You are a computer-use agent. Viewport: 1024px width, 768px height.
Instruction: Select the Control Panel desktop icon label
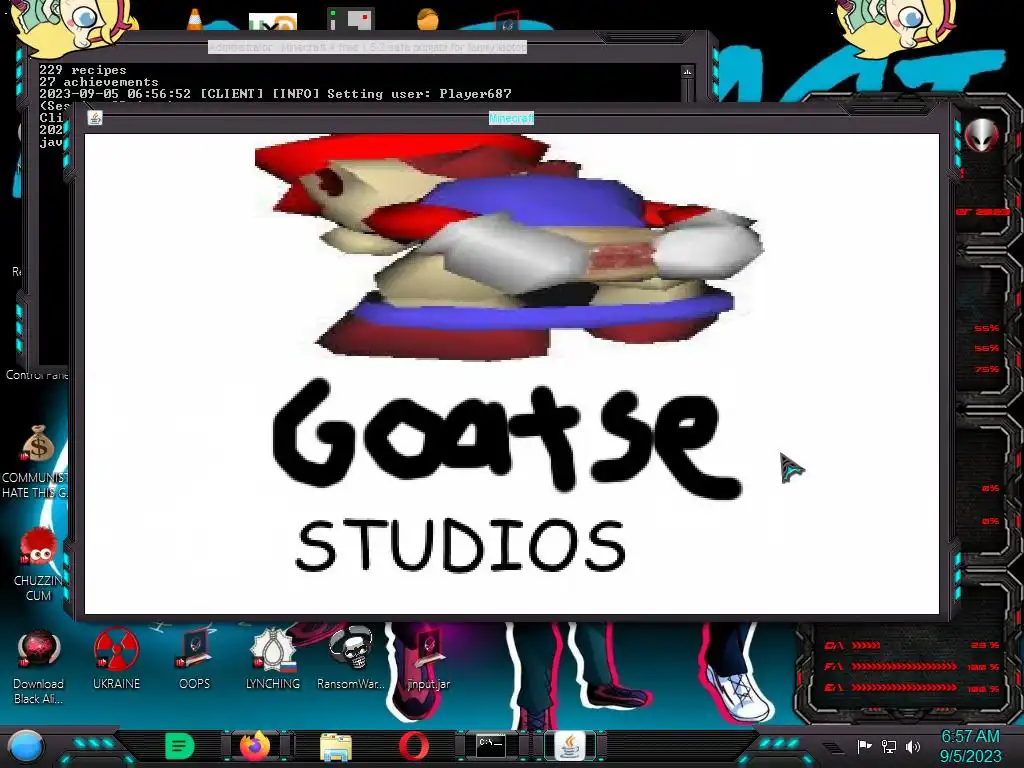coord(37,375)
